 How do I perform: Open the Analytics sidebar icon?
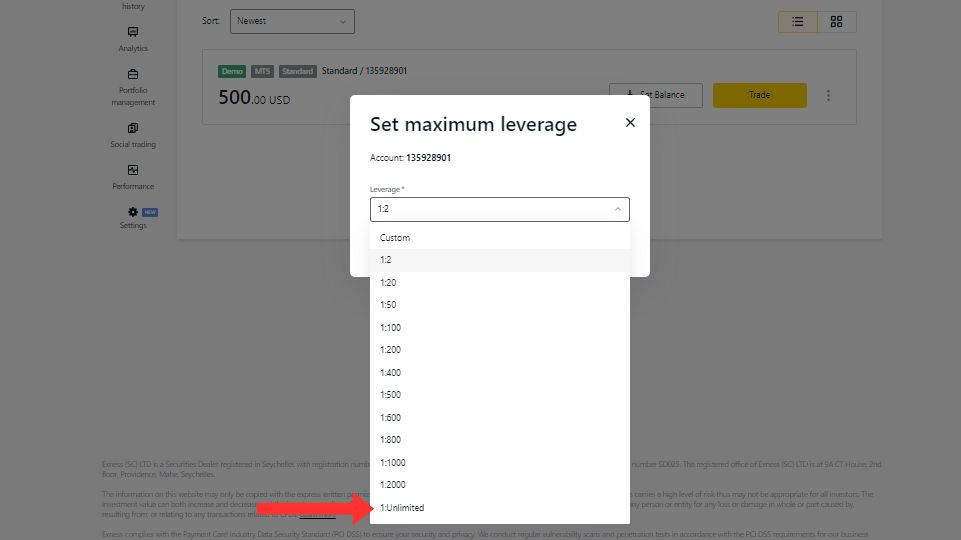pos(133,32)
